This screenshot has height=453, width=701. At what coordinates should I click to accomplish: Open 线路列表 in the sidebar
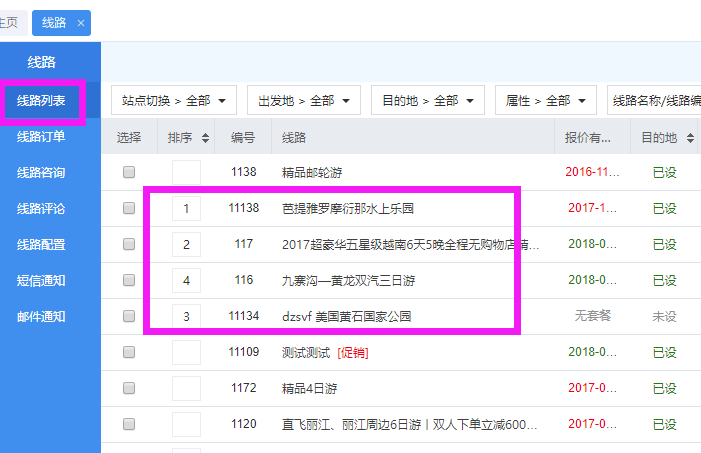pyautogui.click(x=41, y=100)
